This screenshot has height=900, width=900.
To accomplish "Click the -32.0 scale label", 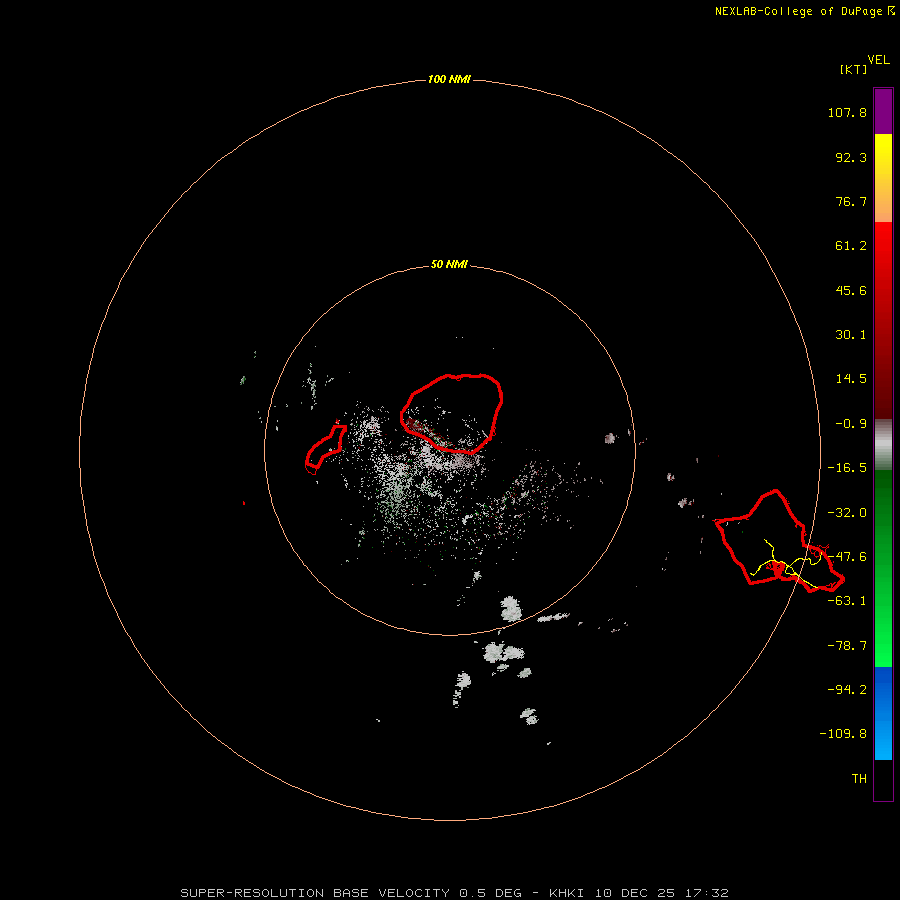I will click(x=847, y=513).
